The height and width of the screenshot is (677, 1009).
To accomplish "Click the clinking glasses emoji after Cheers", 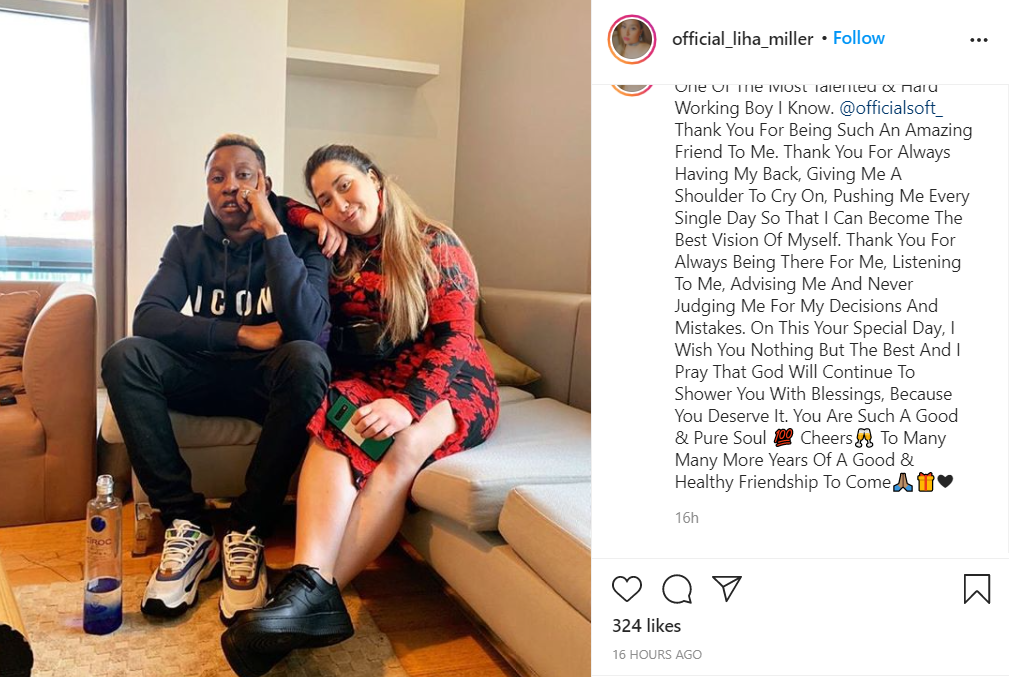I will [x=864, y=438].
